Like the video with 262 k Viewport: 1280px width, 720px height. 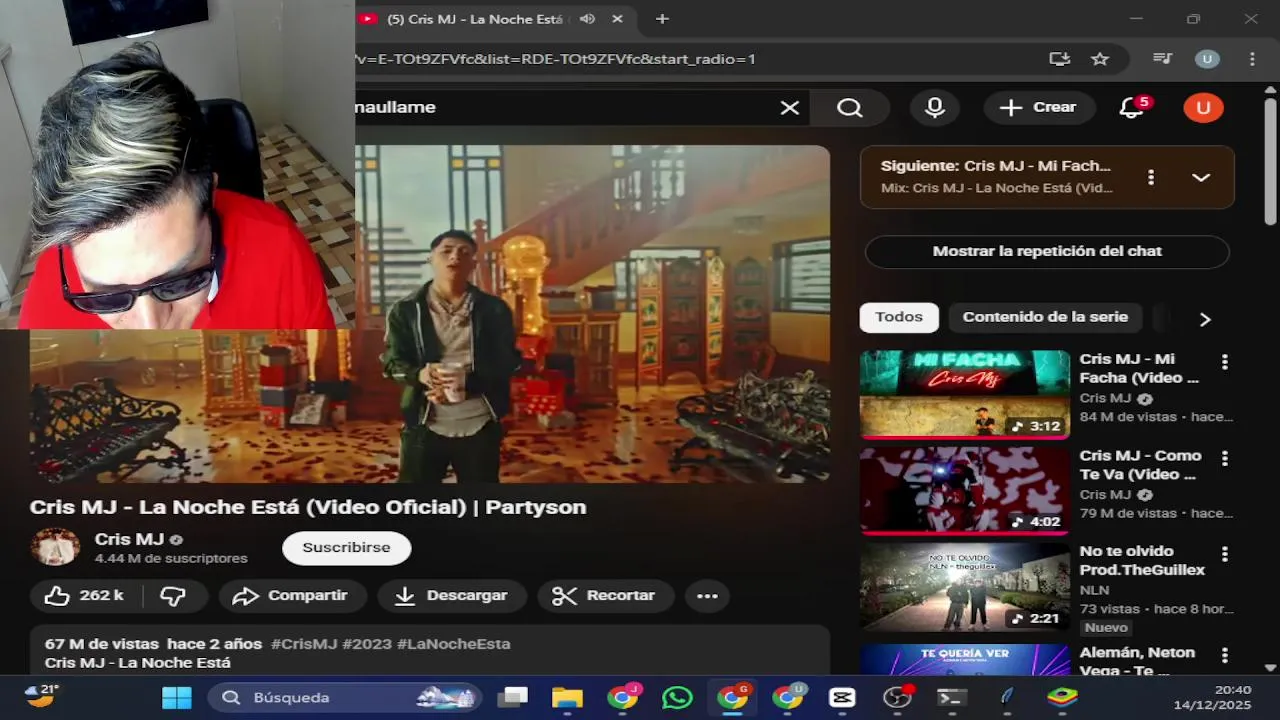[x=84, y=596]
